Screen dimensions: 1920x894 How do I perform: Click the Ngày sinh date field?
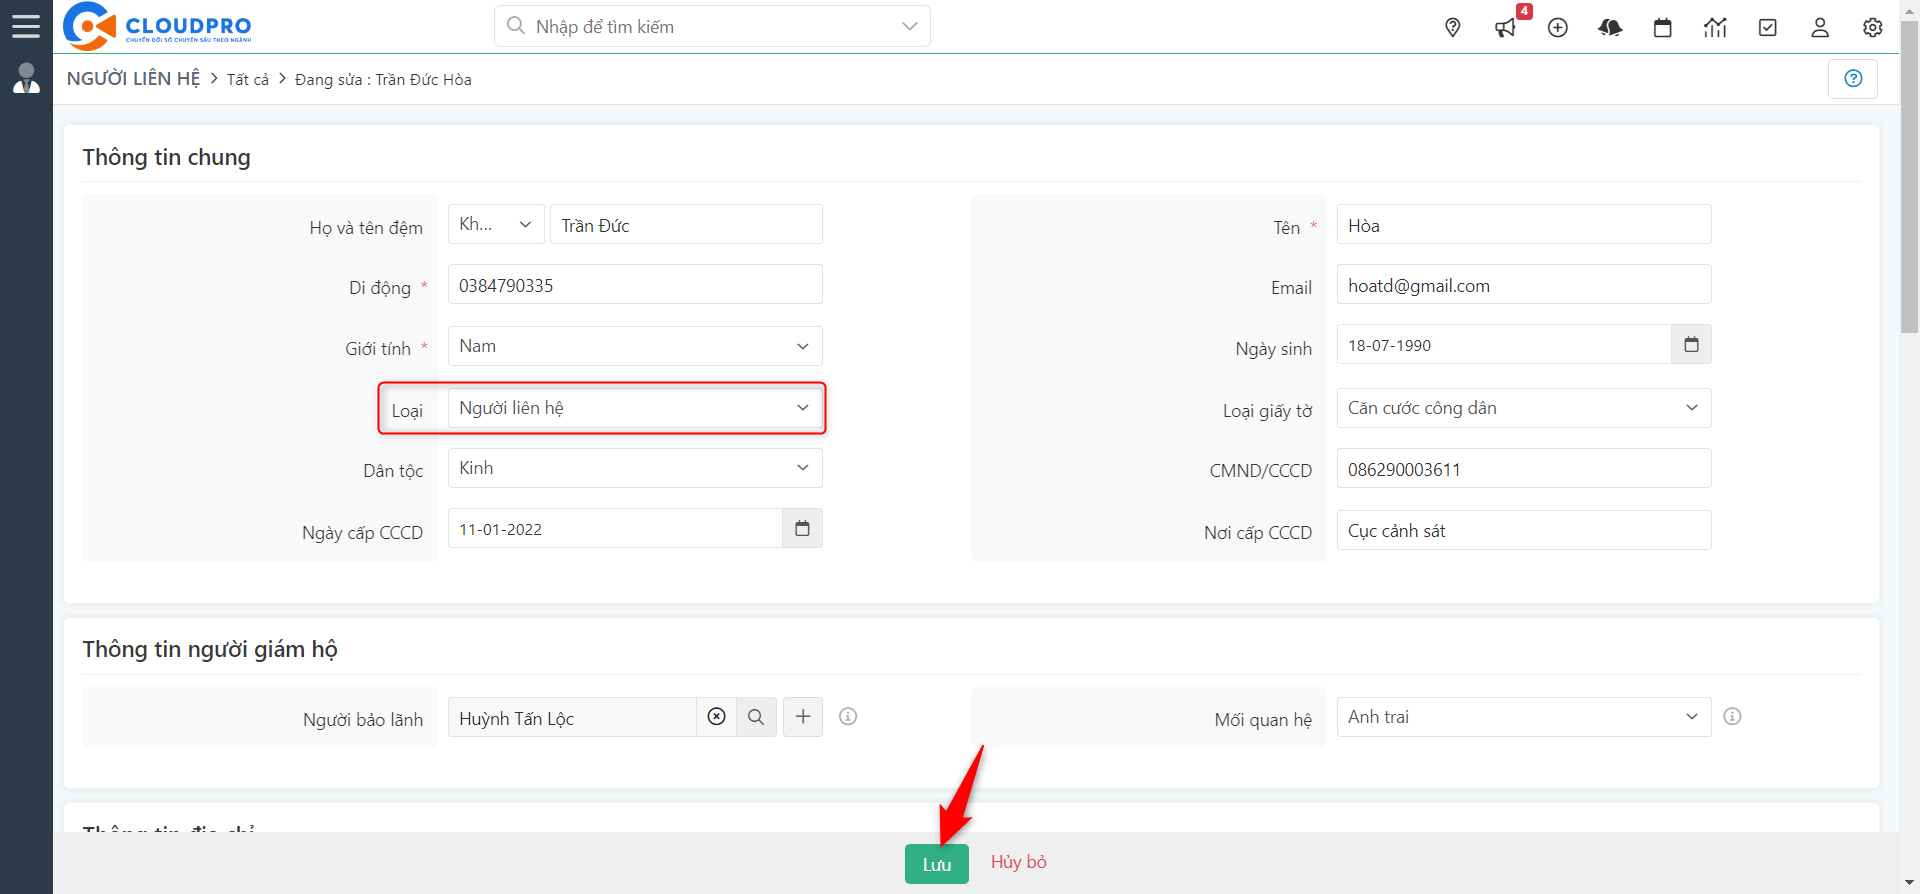(x=1504, y=345)
